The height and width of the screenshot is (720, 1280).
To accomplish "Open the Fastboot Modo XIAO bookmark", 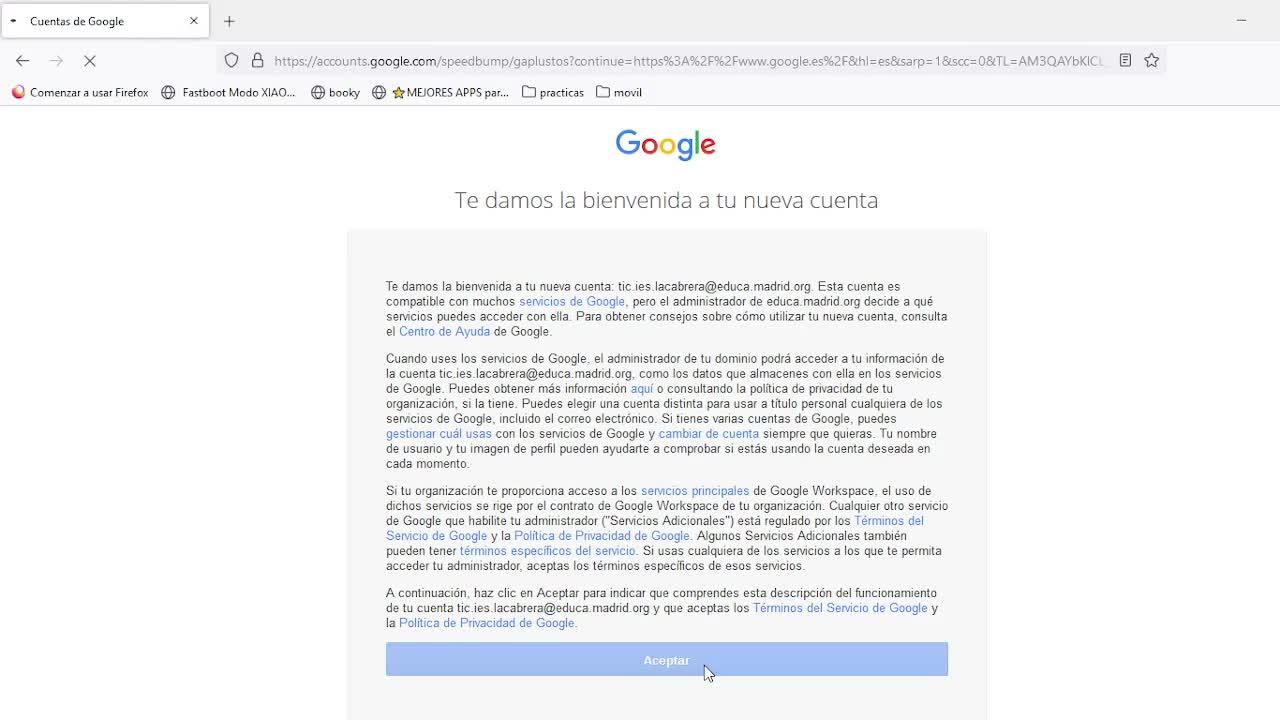I will point(229,92).
